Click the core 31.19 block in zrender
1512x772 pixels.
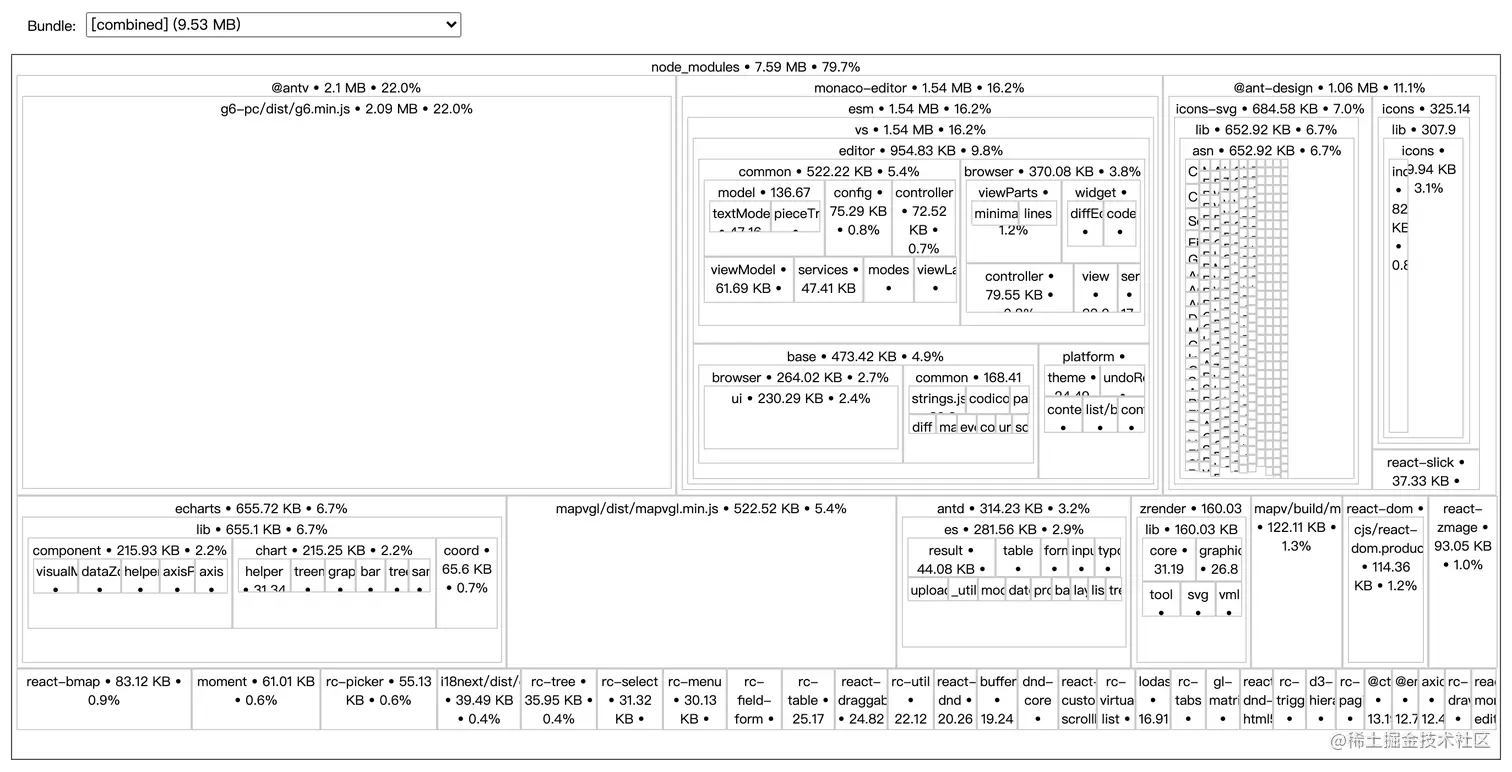[1168, 559]
